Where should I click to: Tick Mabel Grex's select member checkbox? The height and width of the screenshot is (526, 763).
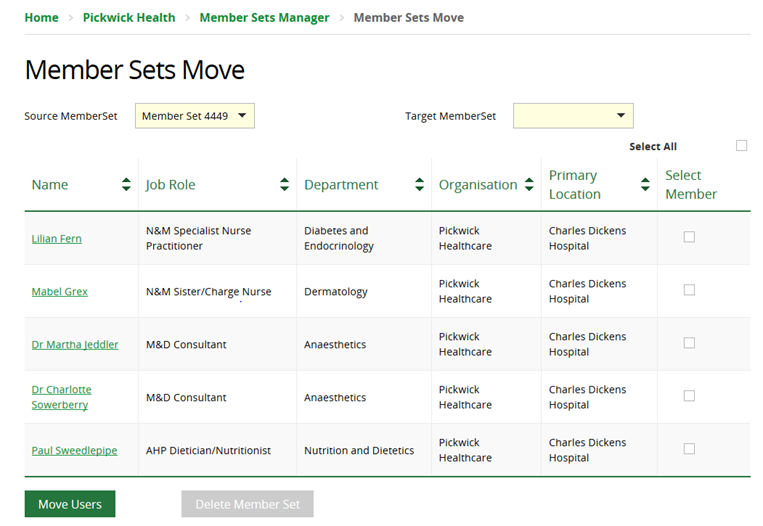point(689,290)
